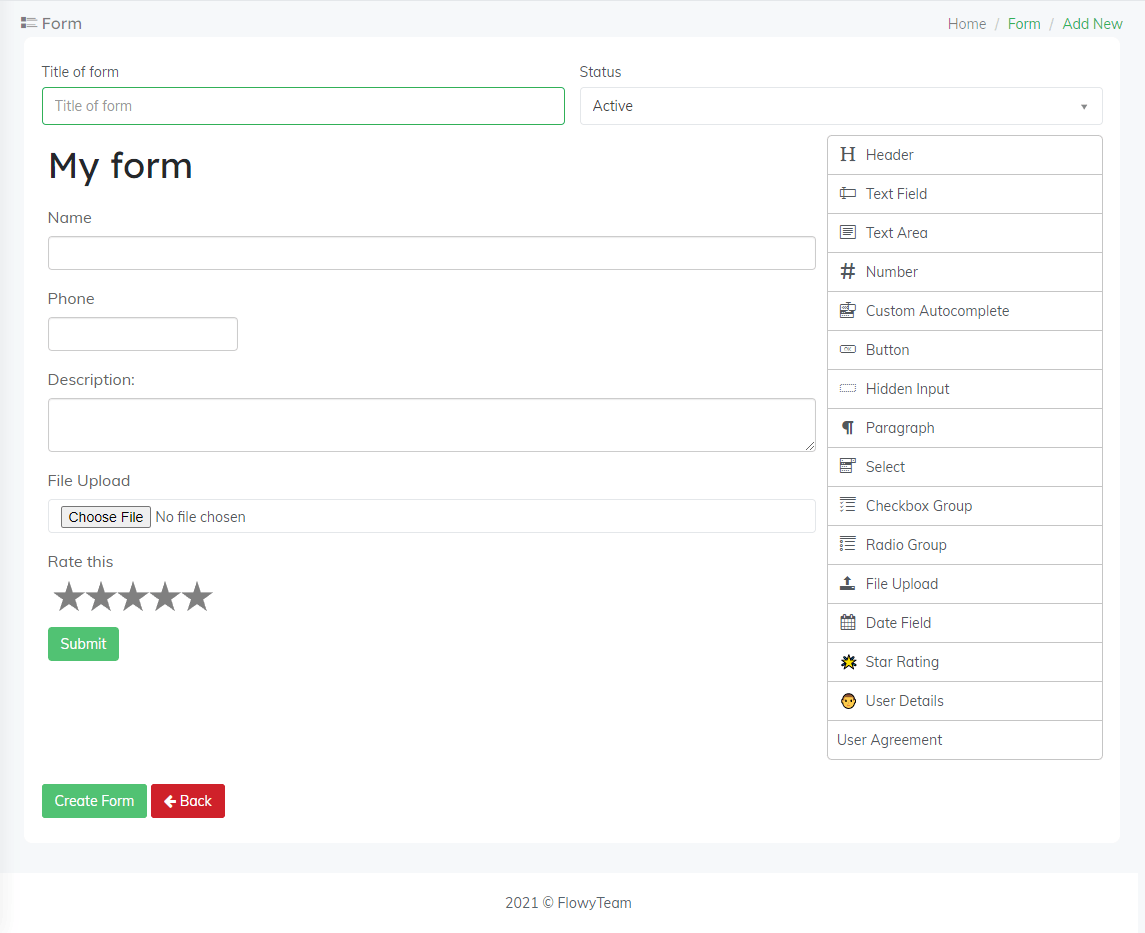Click the Choose File button
The image size is (1145, 933).
click(x=106, y=517)
